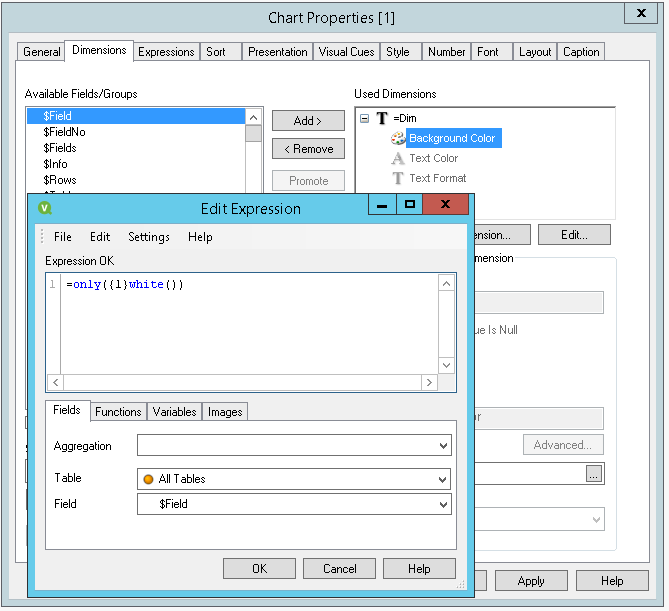669x611 pixels.
Task: Click the < Remove button
Action: (x=308, y=148)
